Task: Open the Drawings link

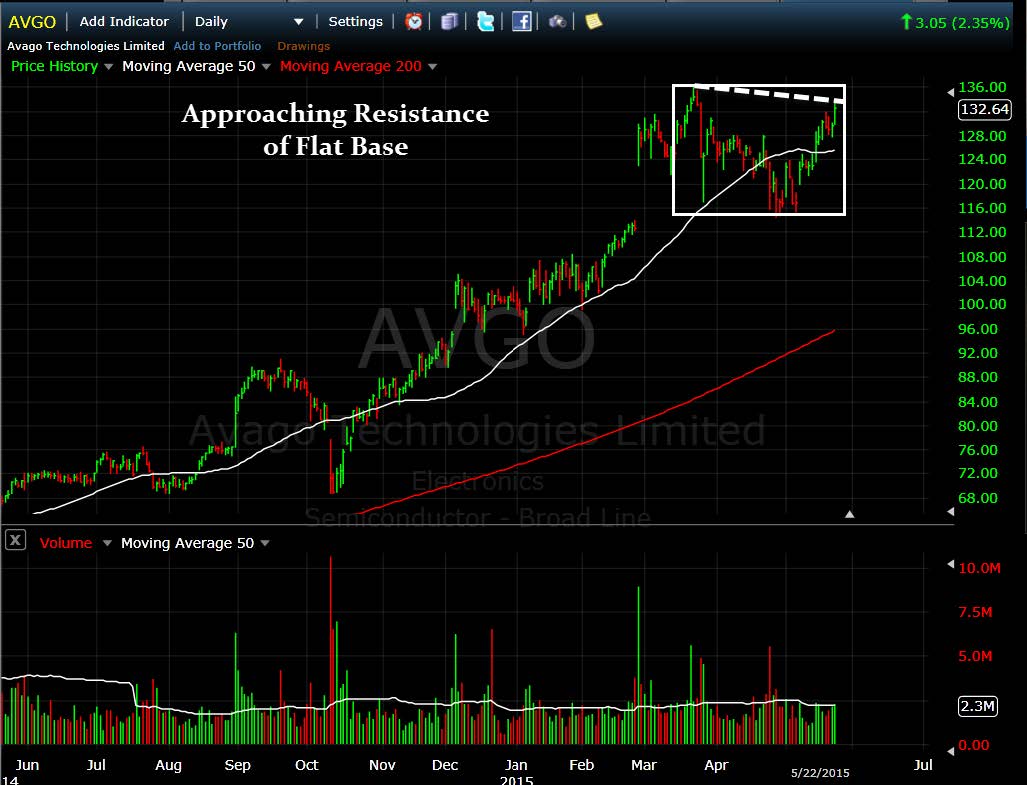Action: tap(303, 46)
